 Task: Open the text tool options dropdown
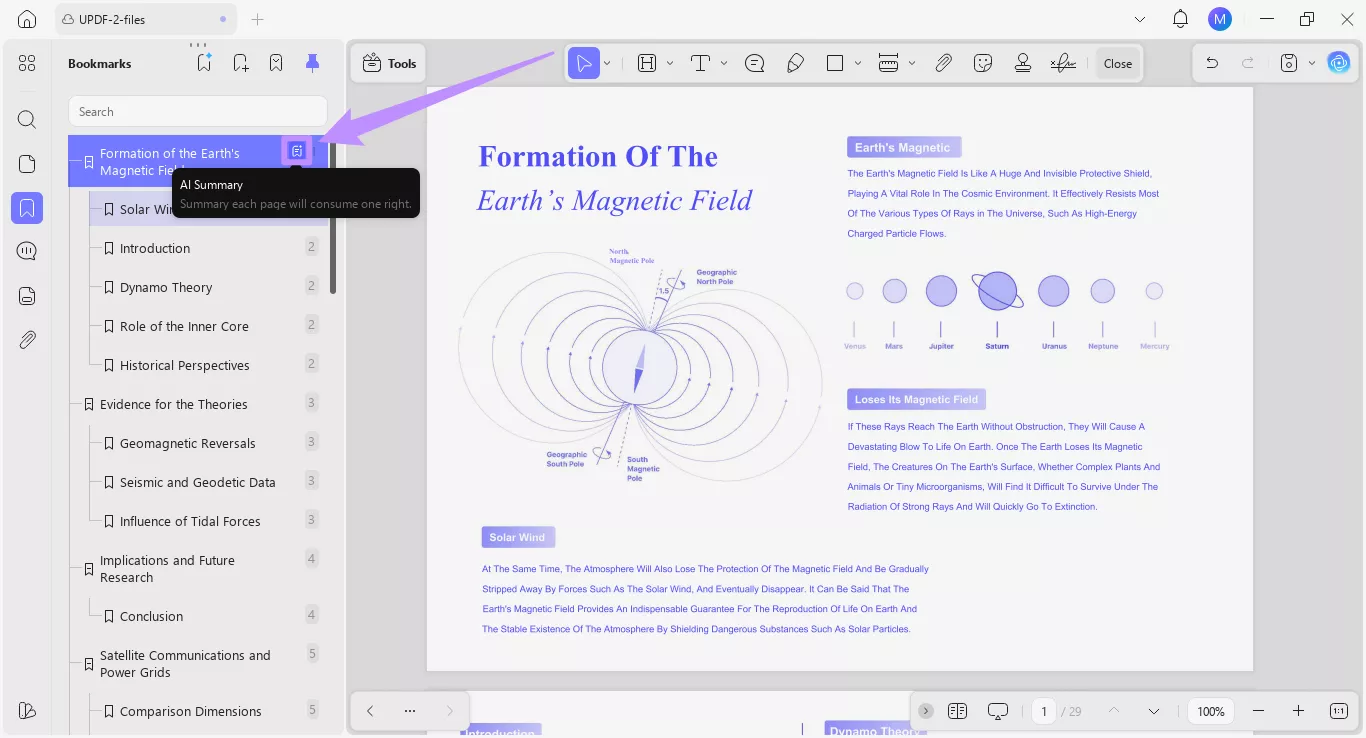pyautogui.click(x=723, y=63)
